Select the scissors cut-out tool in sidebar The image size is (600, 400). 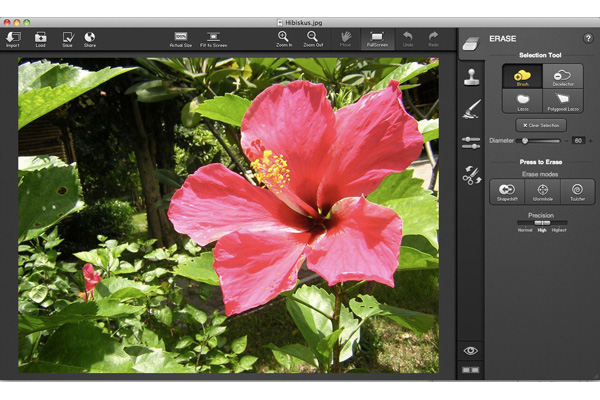[472, 175]
